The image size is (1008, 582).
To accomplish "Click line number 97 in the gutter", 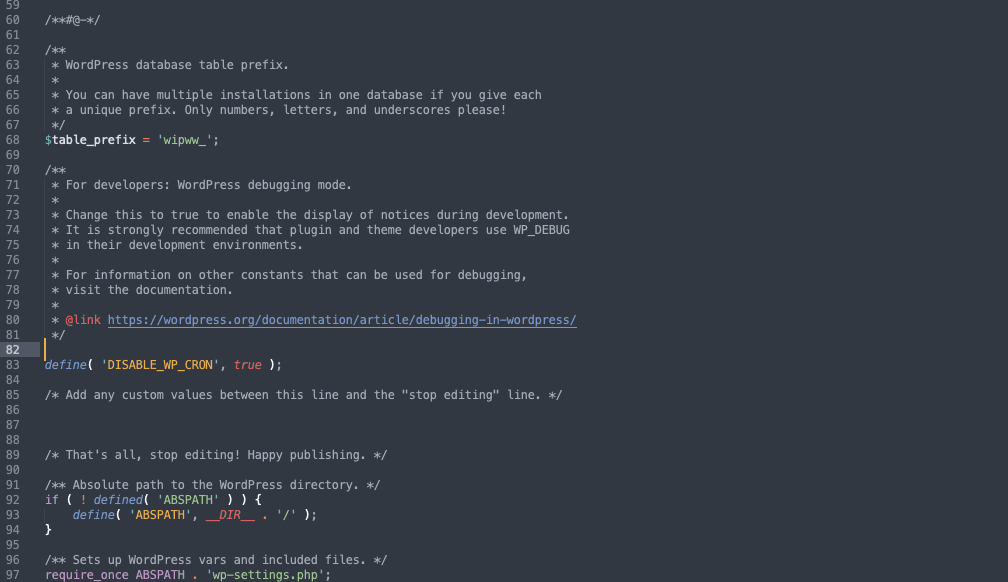I will tap(13, 575).
